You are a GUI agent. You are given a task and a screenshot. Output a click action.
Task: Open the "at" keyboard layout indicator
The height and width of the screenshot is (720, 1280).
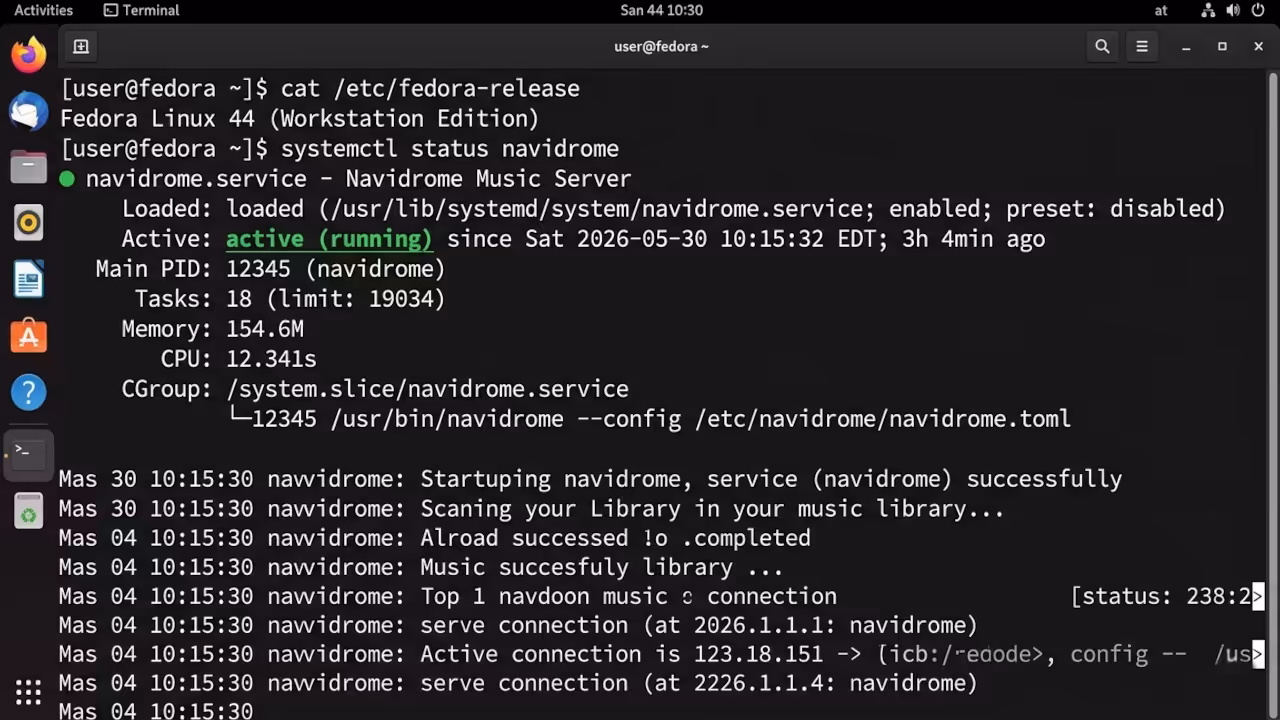[x=1161, y=10]
